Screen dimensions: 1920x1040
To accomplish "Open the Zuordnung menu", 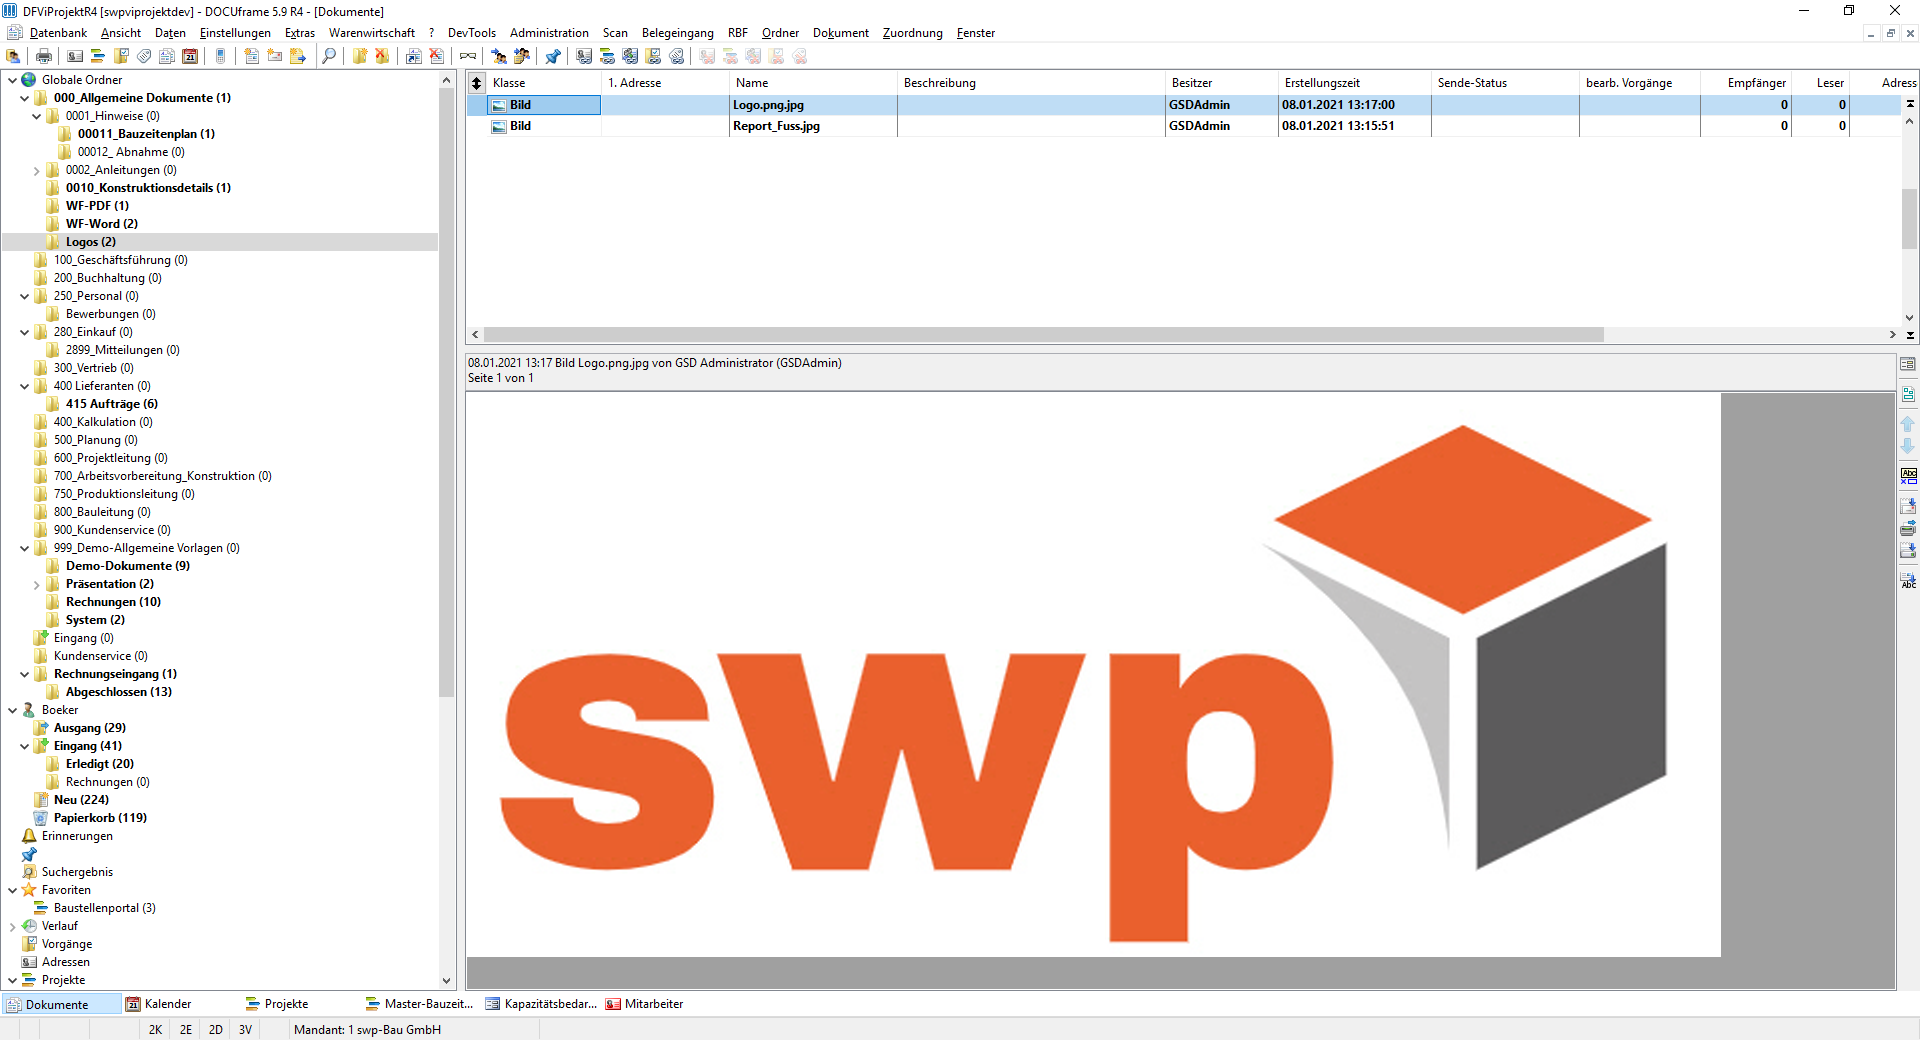I will tap(912, 33).
